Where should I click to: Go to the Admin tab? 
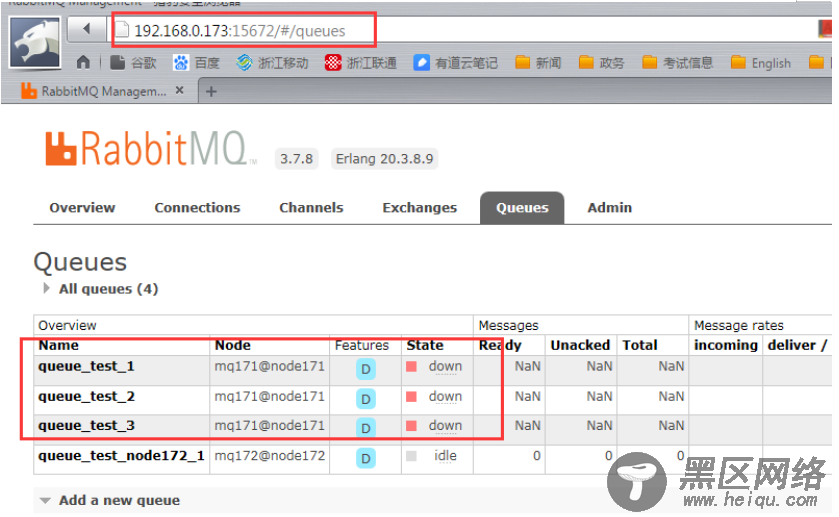[x=609, y=208]
